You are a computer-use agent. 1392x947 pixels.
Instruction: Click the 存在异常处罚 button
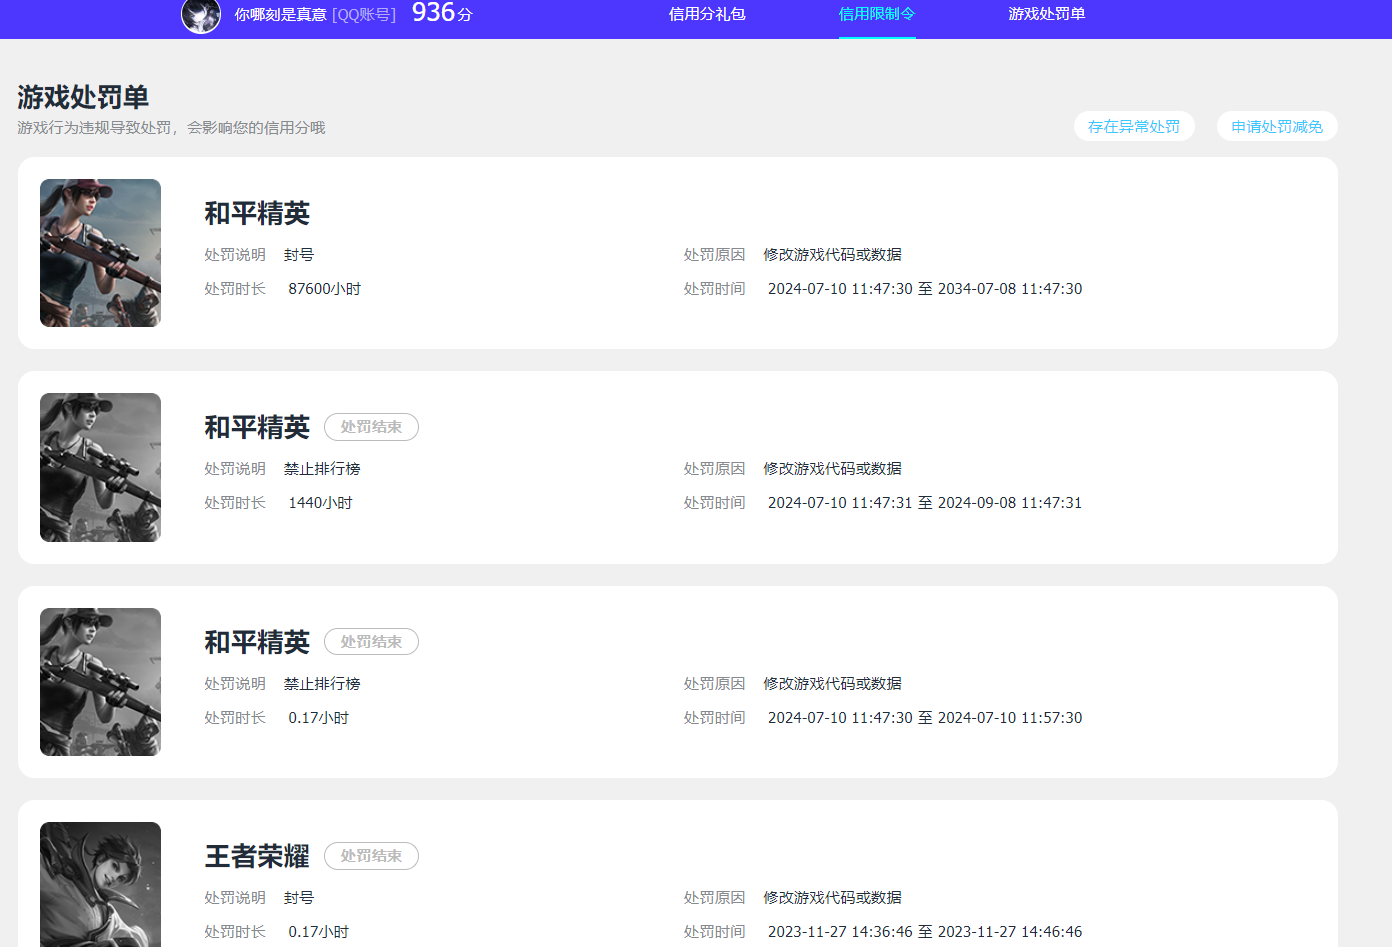point(1134,126)
